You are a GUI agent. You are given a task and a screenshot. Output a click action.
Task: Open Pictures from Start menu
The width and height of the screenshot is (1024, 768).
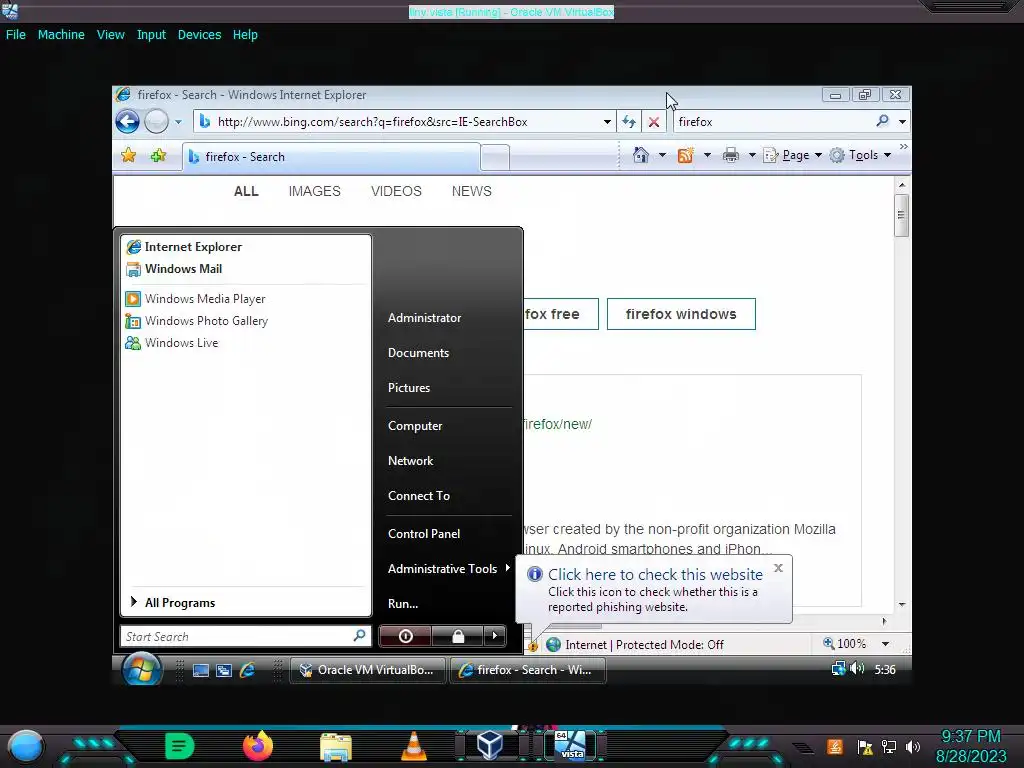tap(409, 388)
